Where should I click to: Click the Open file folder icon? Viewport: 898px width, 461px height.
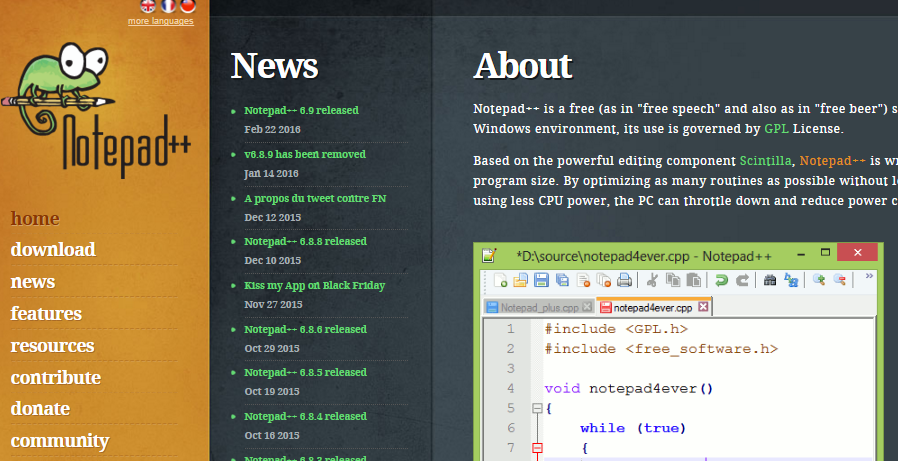520,279
